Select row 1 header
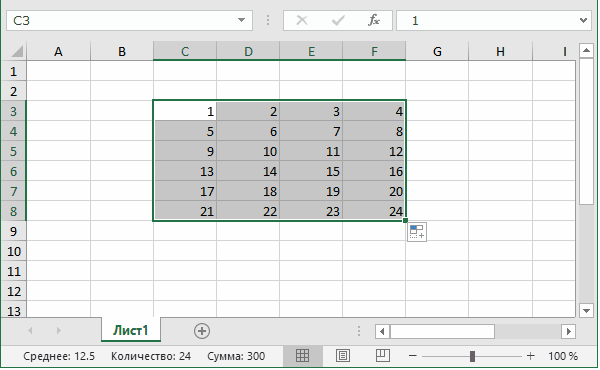600x370 pixels. point(14,71)
